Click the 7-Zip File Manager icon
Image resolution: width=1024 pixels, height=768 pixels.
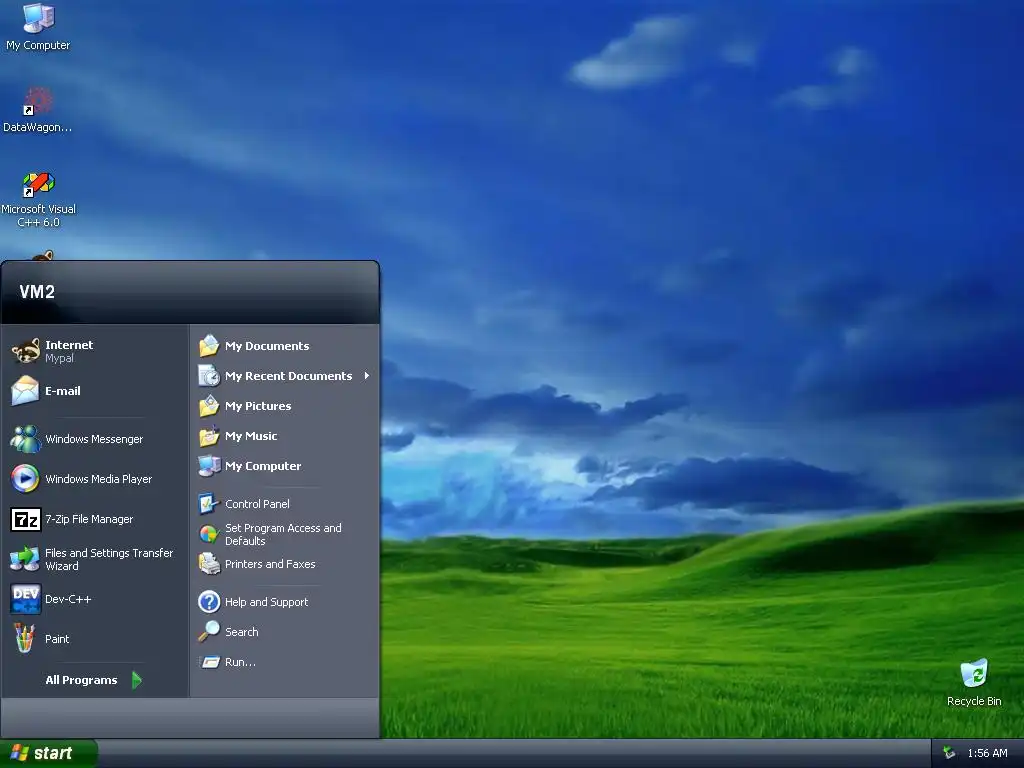(25, 519)
